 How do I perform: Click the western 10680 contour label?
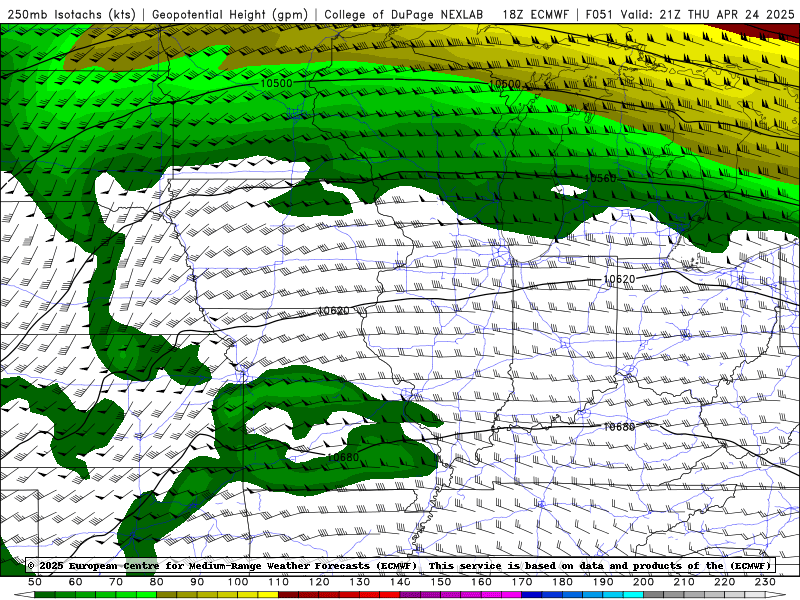click(343, 457)
